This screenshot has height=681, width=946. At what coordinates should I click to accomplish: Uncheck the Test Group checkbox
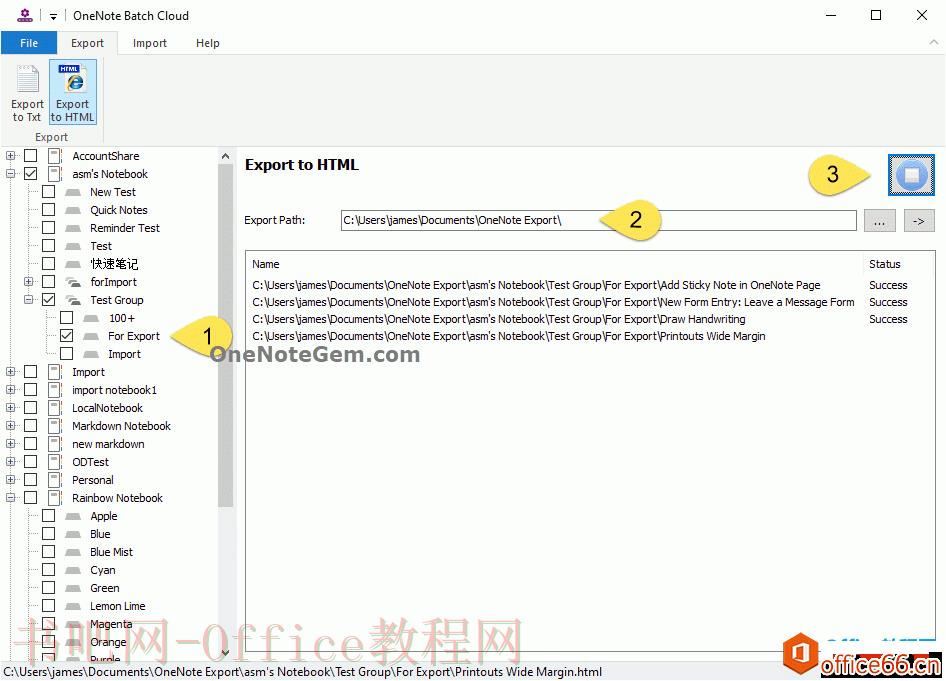point(48,300)
